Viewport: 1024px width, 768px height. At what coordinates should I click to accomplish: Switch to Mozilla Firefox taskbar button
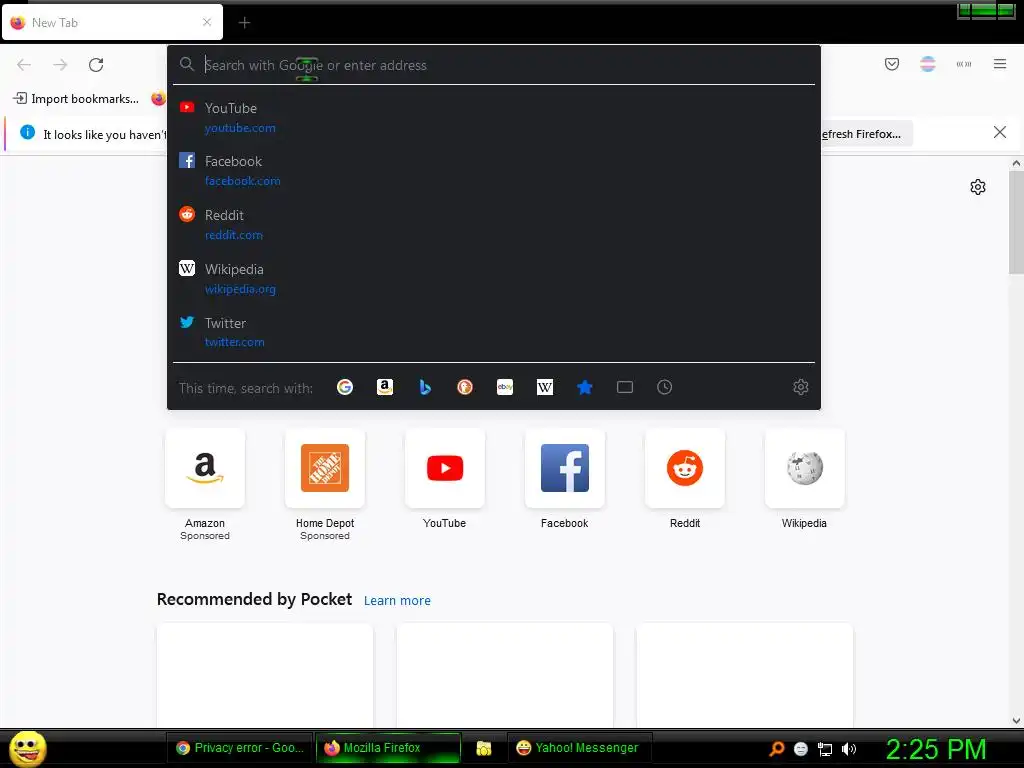pyautogui.click(x=388, y=748)
